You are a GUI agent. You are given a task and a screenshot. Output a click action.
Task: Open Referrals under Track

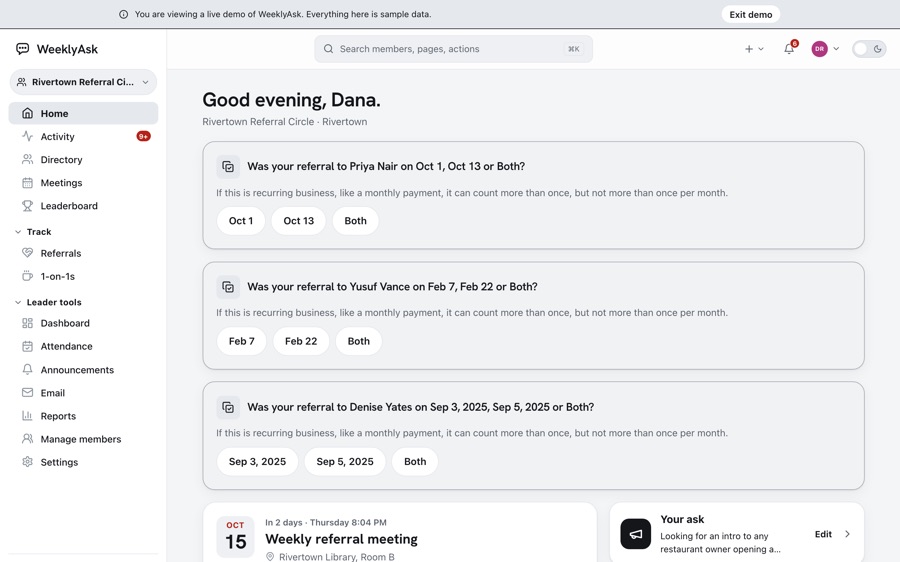click(x=83, y=253)
